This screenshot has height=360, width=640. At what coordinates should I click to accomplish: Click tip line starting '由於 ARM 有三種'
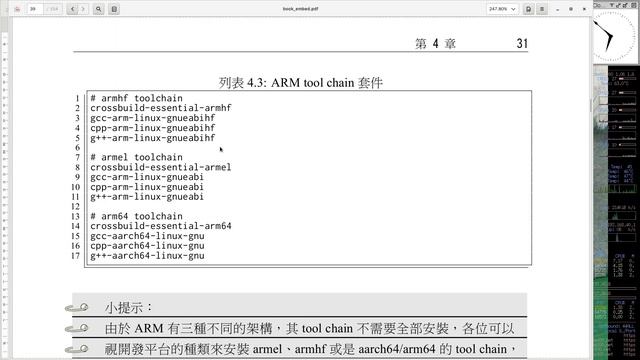pos(309,329)
